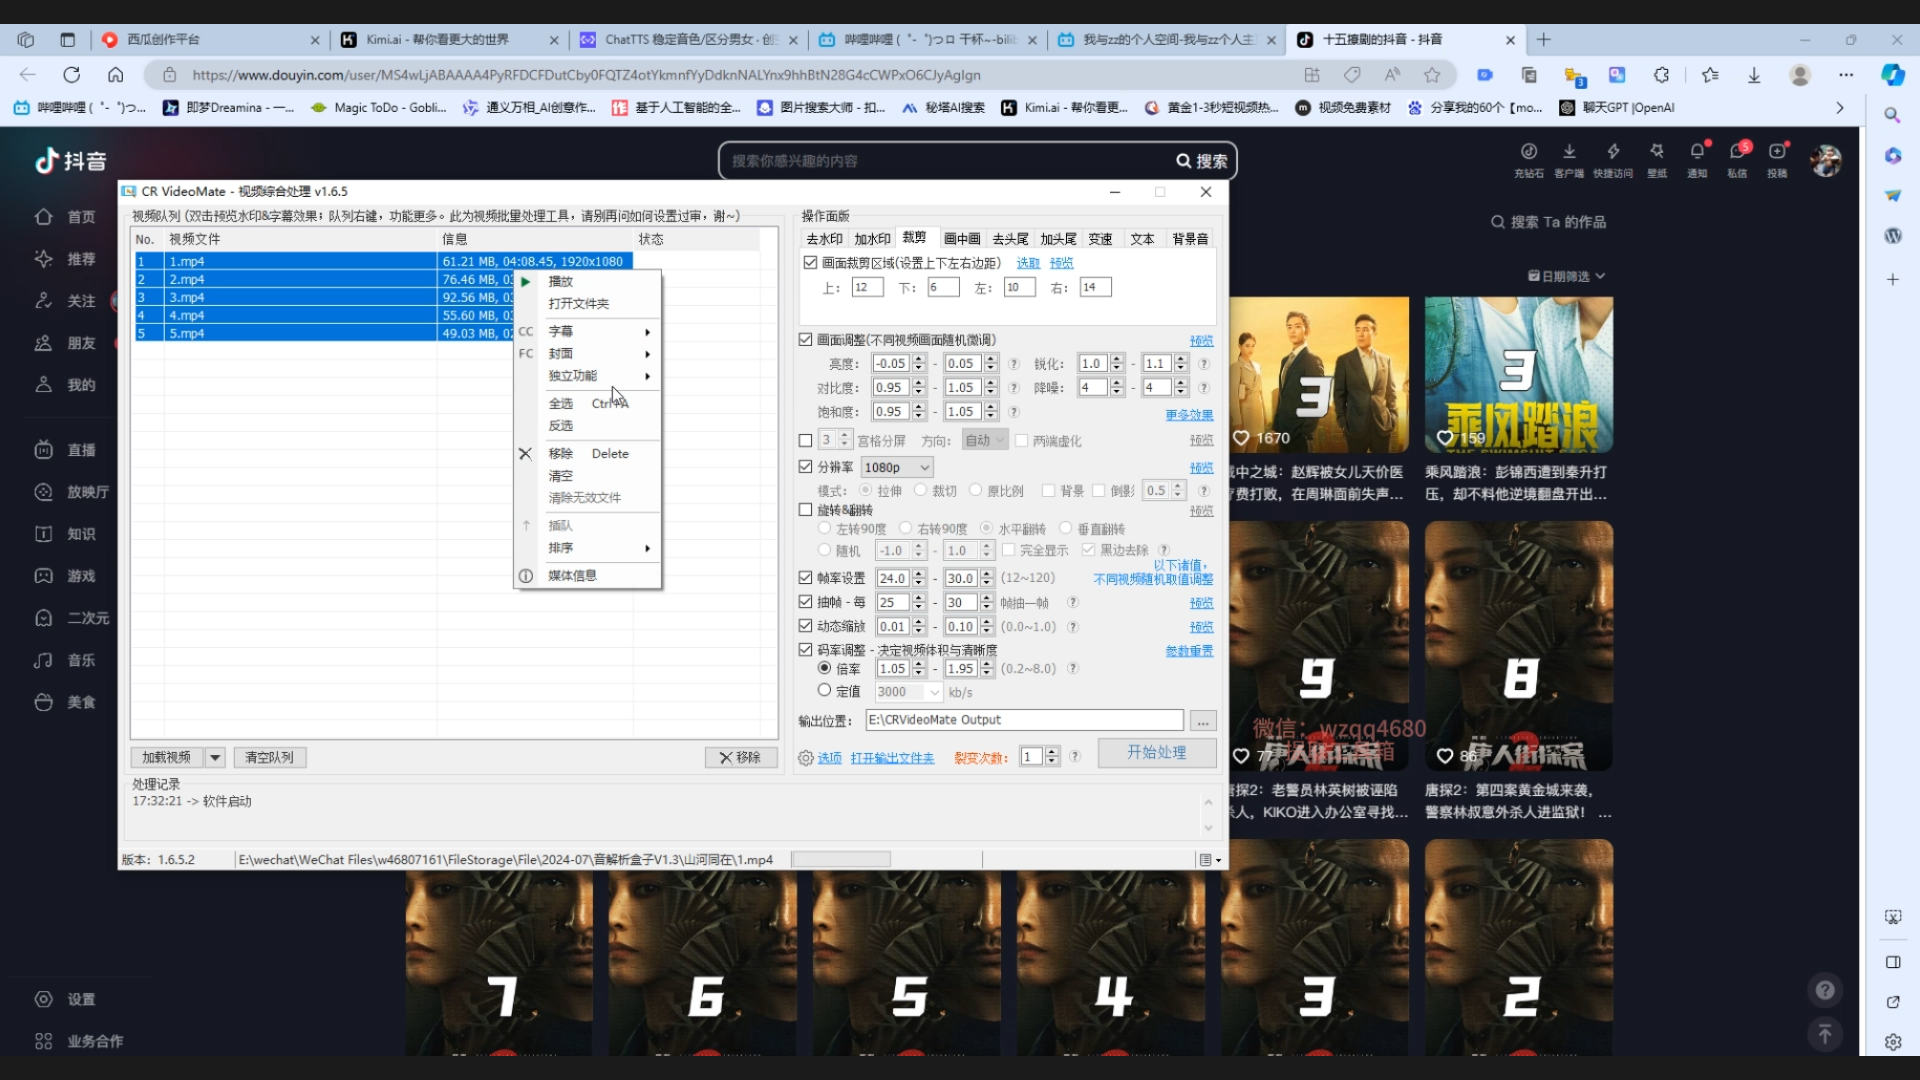Switch to the 去水印 tab

(824, 239)
